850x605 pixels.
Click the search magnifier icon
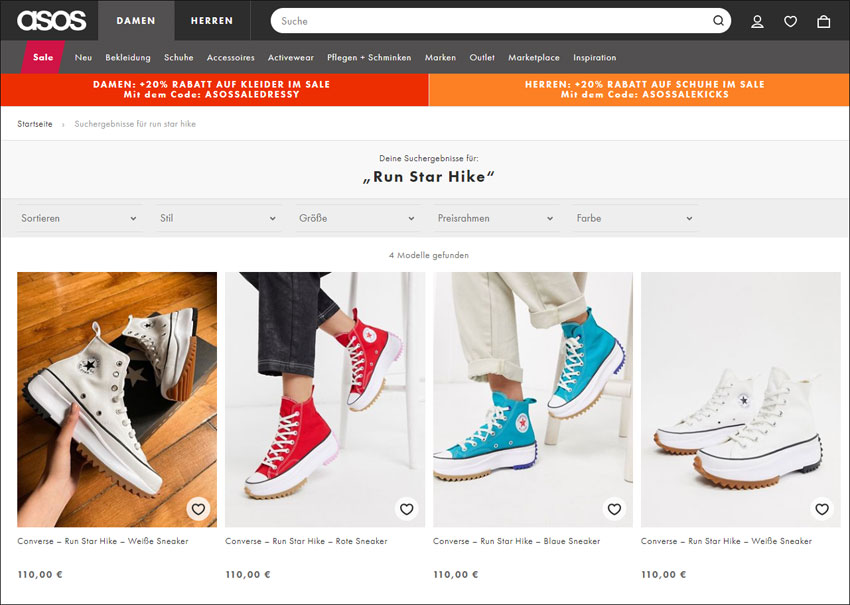pos(718,21)
